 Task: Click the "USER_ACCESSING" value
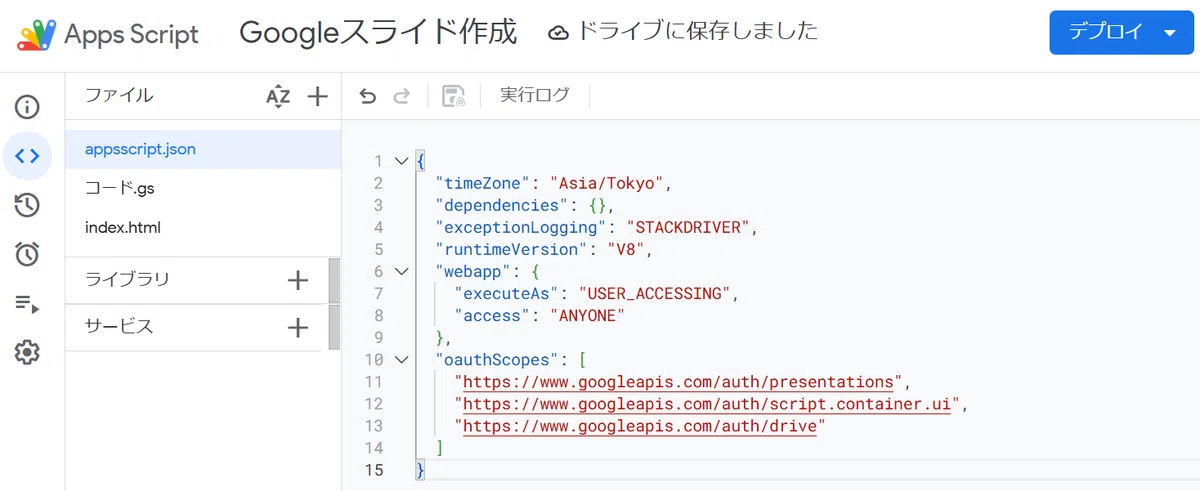657,294
